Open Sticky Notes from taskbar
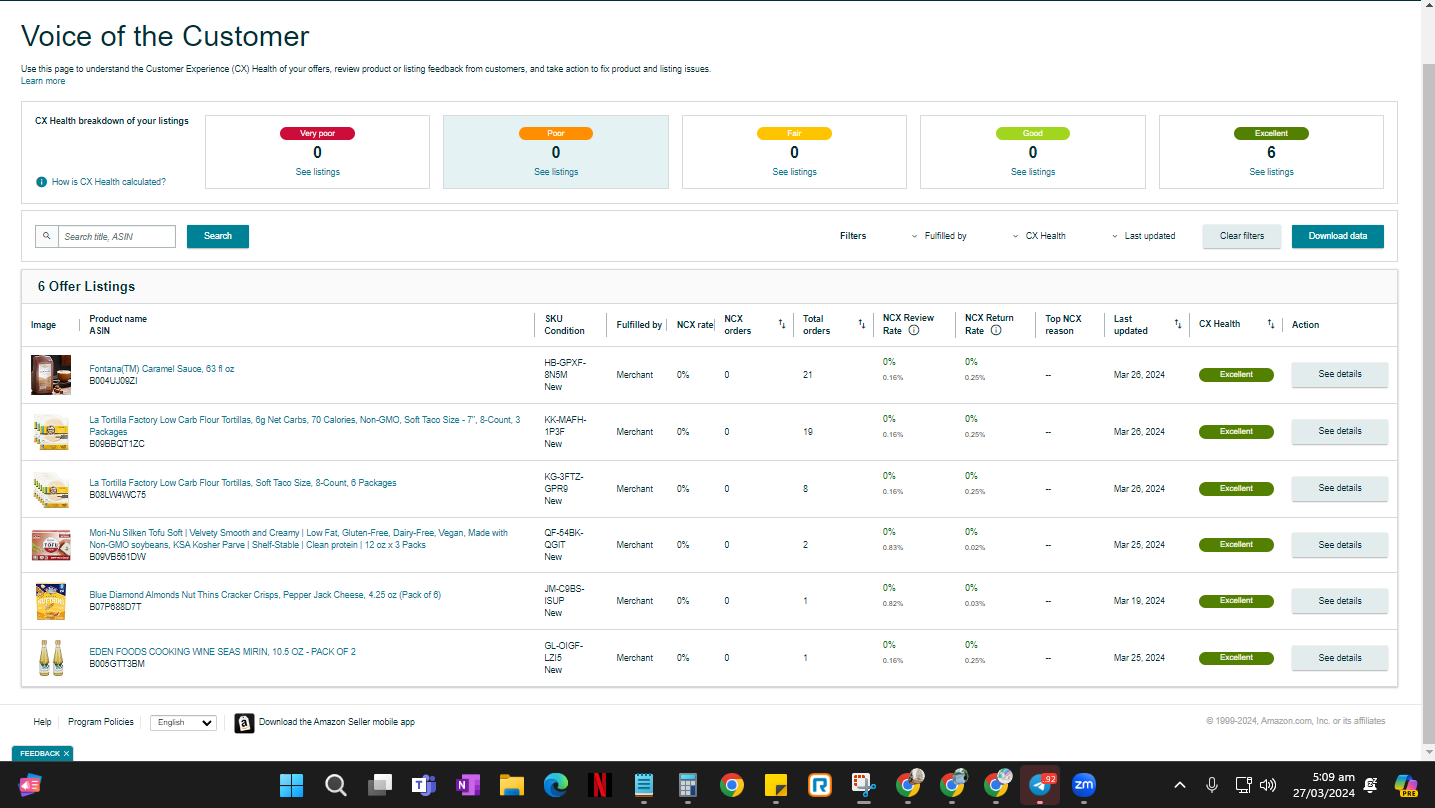 tap(776, 785)
